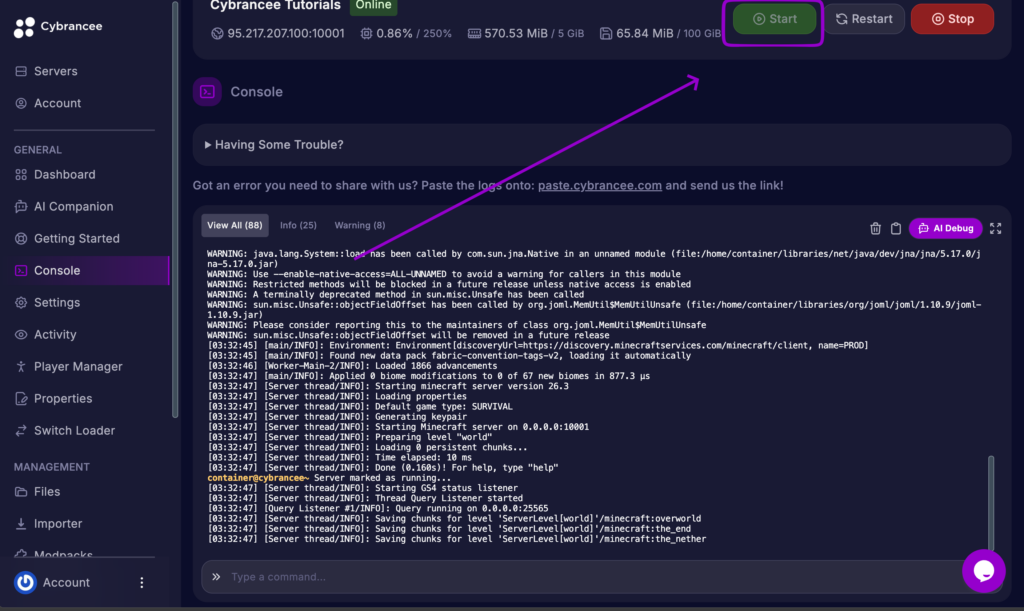
Task: Click the purple Console heading icon
Action: tap(207, 91)
